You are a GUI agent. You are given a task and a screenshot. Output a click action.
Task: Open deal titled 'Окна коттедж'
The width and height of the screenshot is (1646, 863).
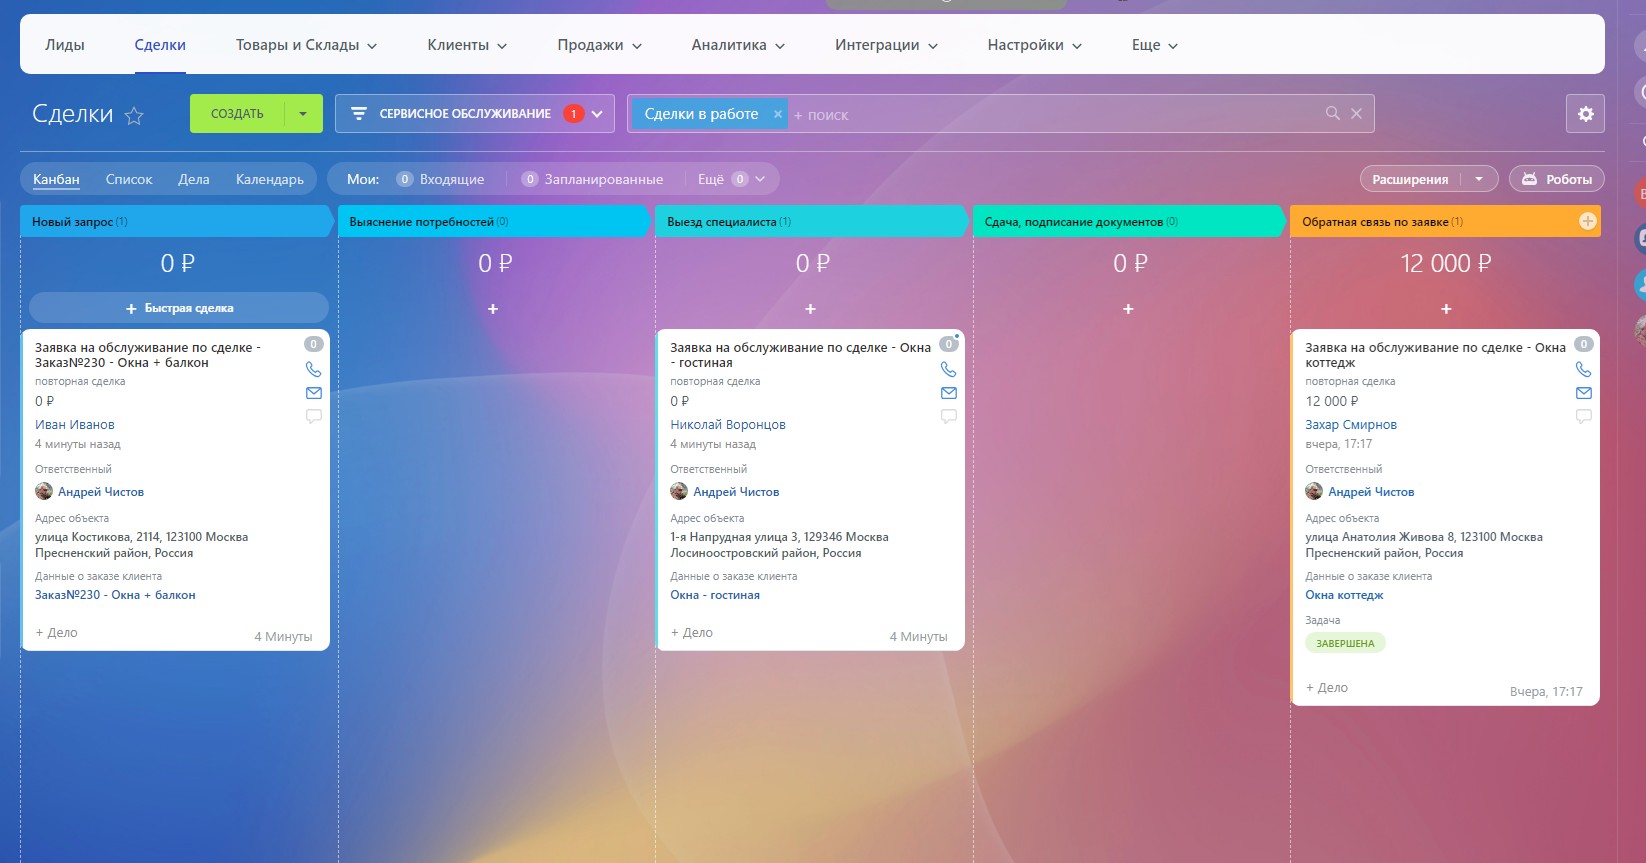pyautogui.click(x=1435, y=355)
